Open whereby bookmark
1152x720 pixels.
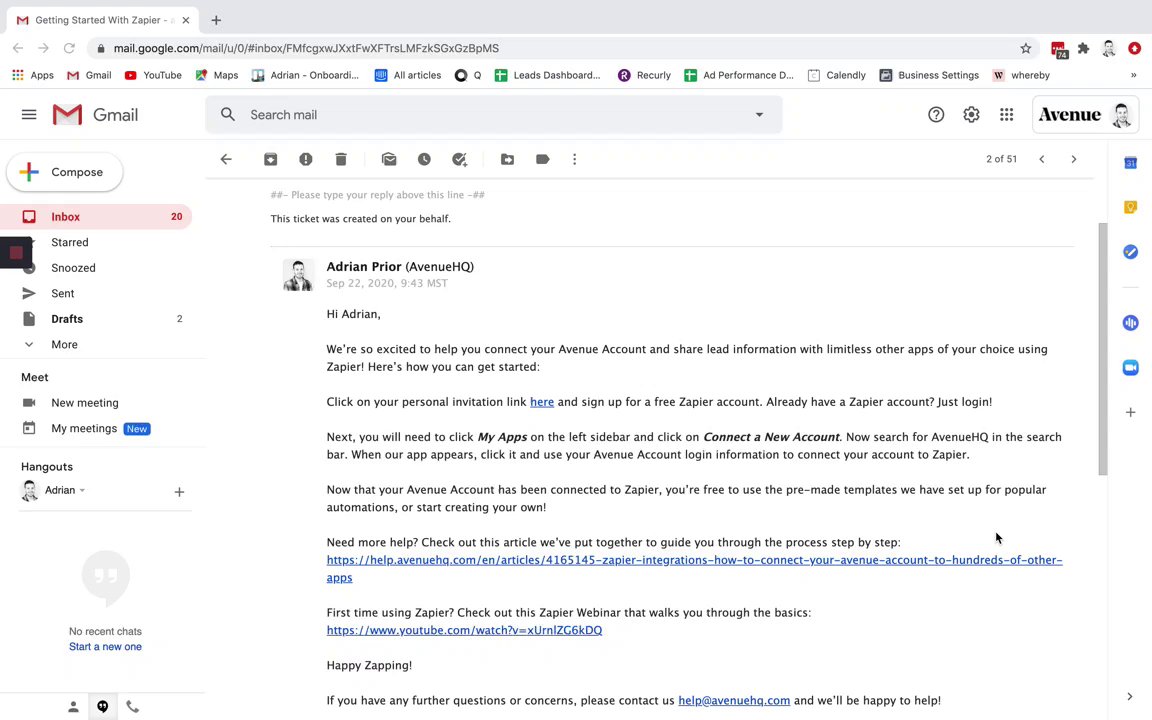[x=1021, y=75]
